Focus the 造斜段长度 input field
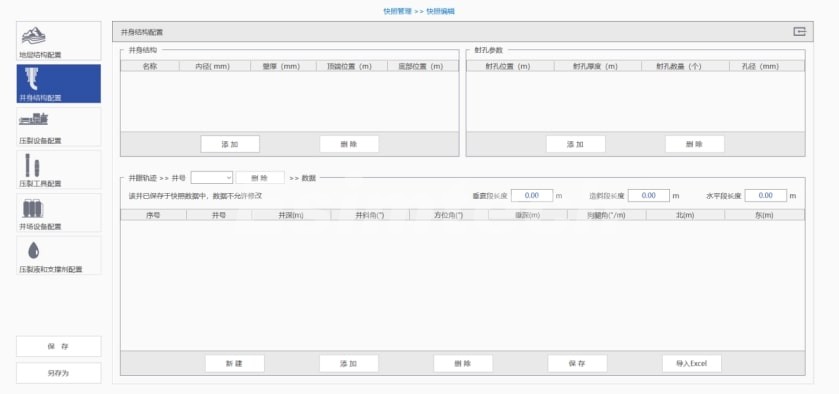The image size is (839, 394). 649,195
